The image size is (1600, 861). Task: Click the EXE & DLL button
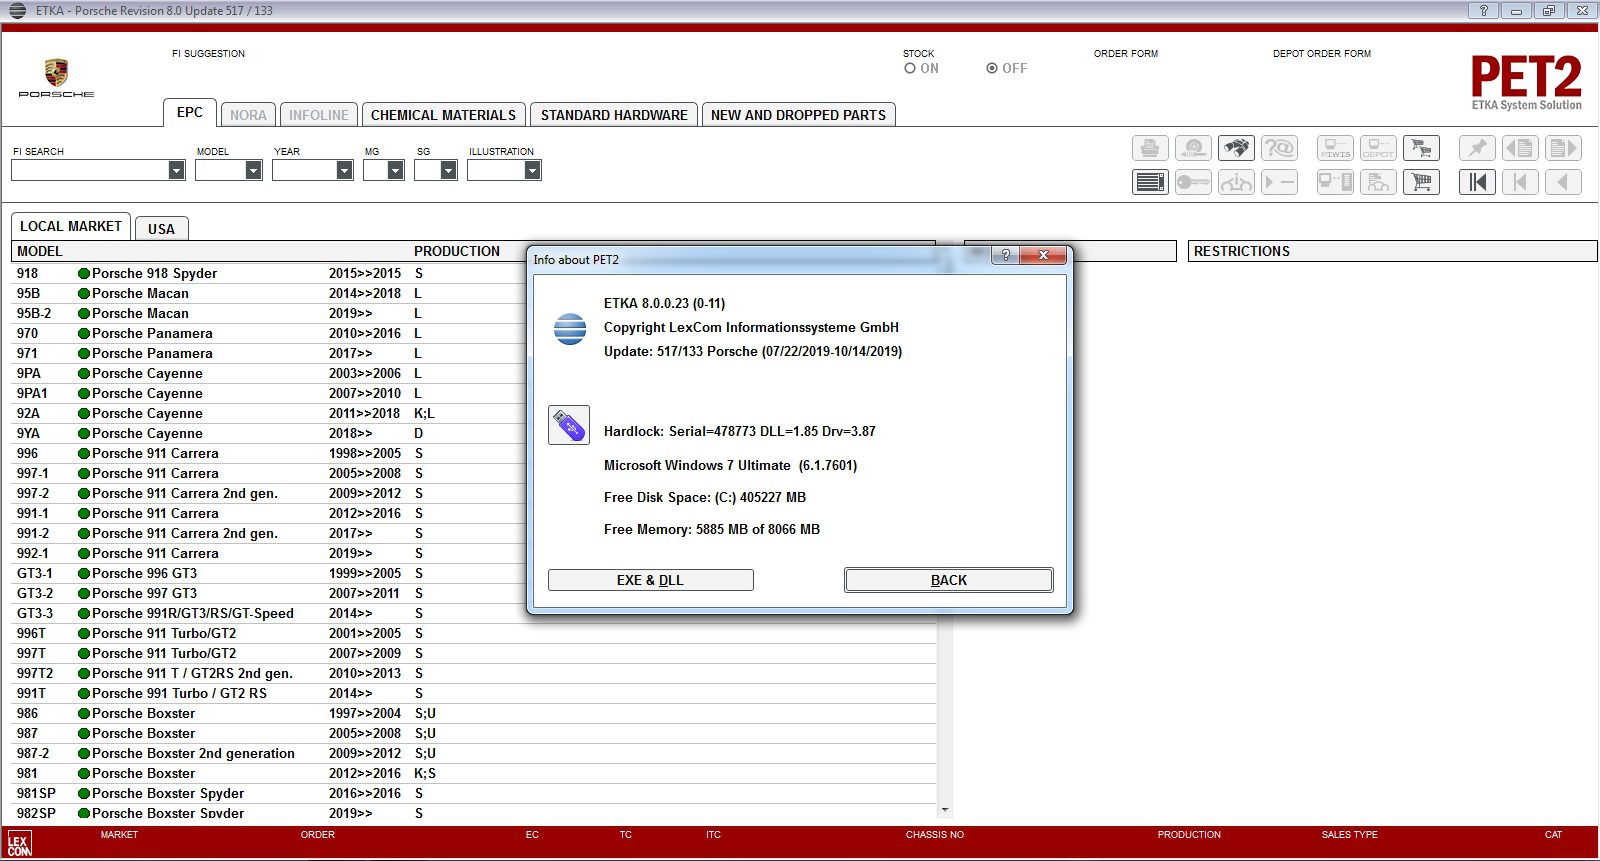coord(651,580)
